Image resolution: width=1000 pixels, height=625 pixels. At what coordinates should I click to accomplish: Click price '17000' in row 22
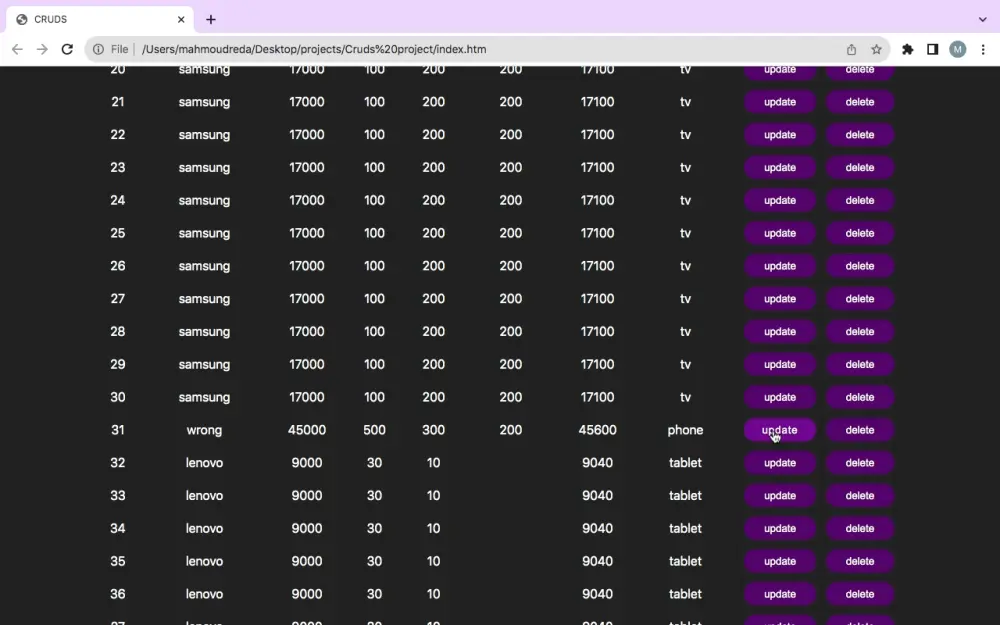pos(307,135)
